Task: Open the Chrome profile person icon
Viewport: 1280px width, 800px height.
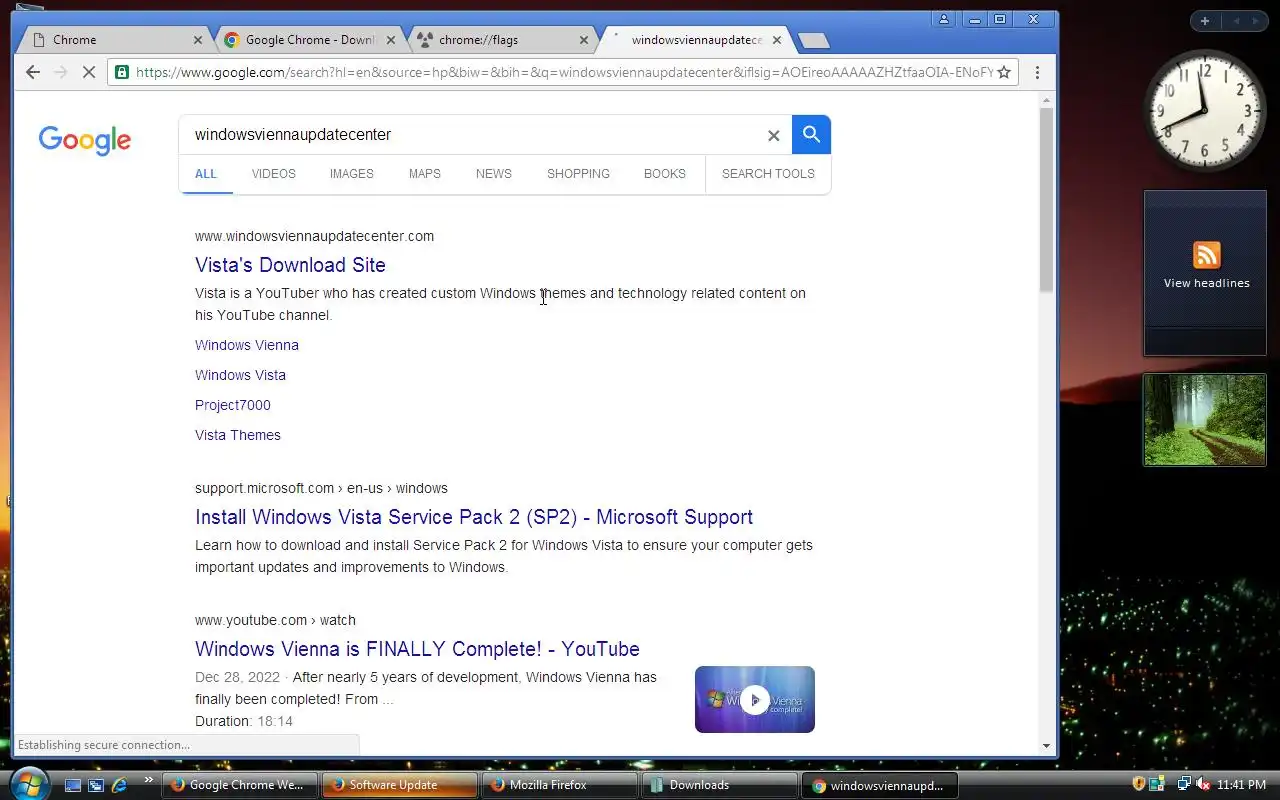Action: [943, 19]
